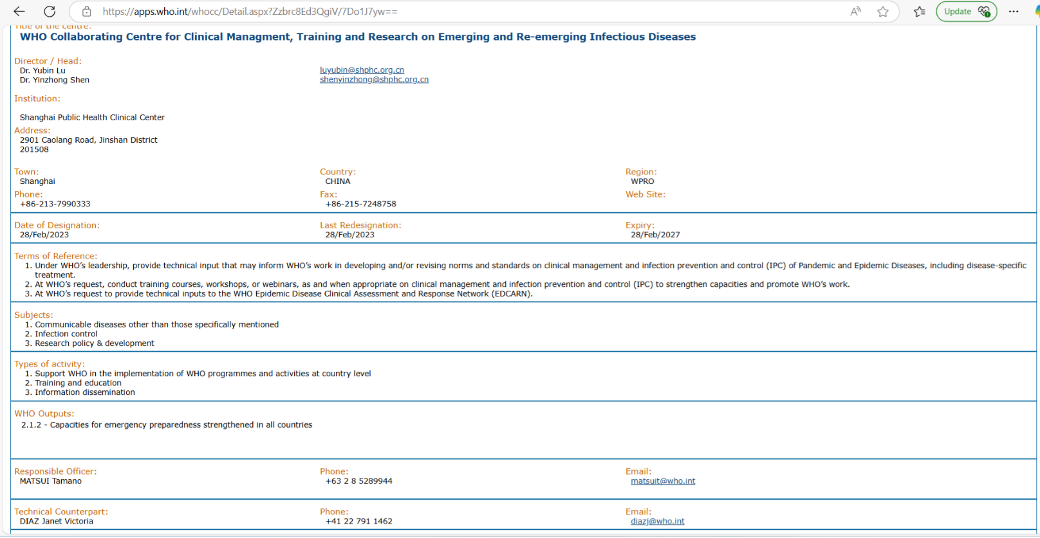Click activity Support WHO in implementation
This screenshot has height=538, width=1040.
pos(203,373)
